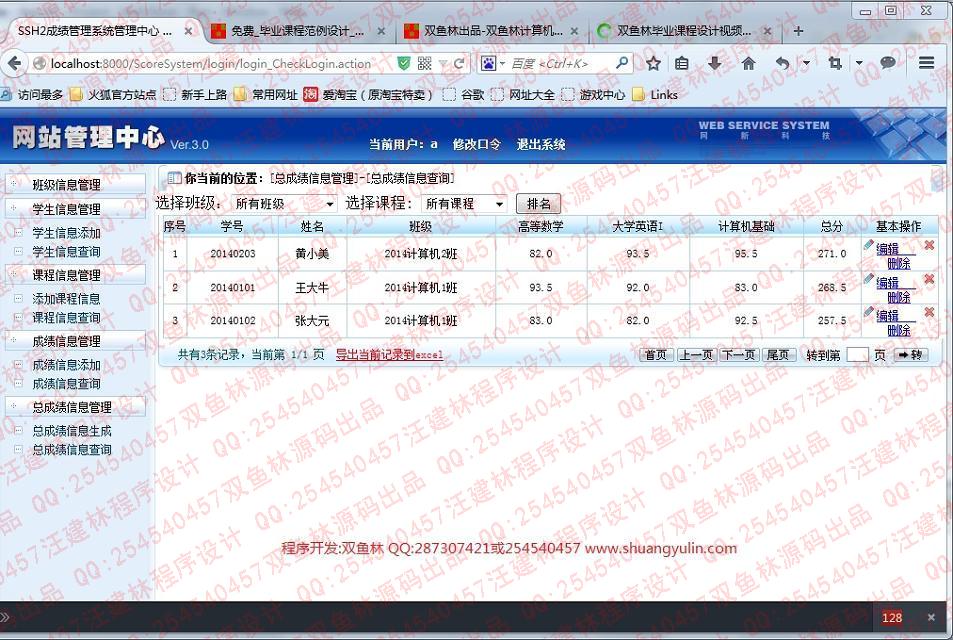Screen dimensions: 953x640
Task: Click the edit pencil icon for 张大元
Action: click(x=868, y=311)
